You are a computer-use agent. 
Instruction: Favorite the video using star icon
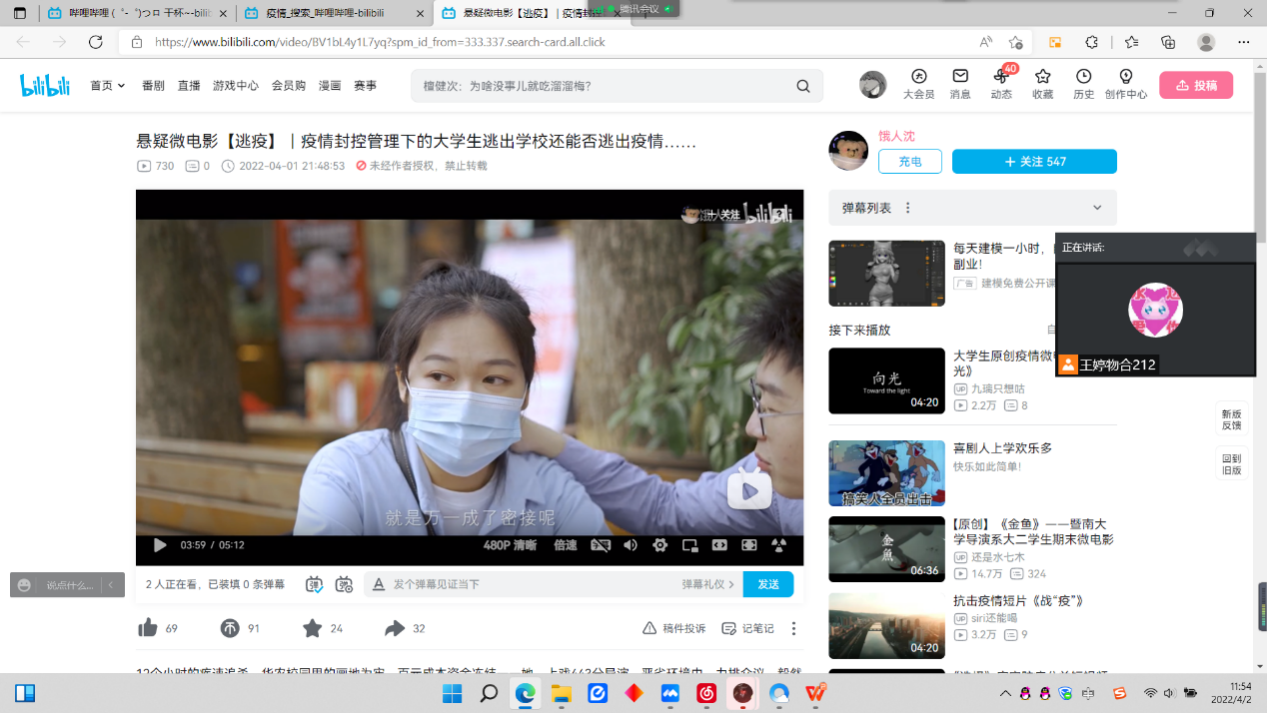(312, 628)
